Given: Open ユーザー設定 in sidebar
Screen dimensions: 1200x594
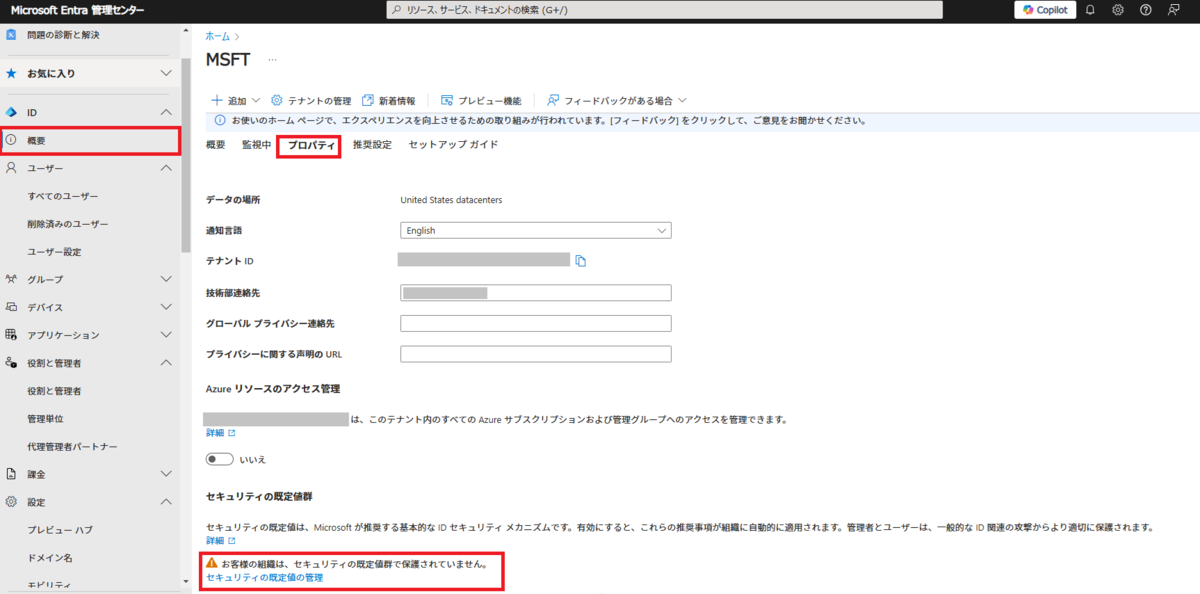Looking at the screenshot, I should coord(54,252).
